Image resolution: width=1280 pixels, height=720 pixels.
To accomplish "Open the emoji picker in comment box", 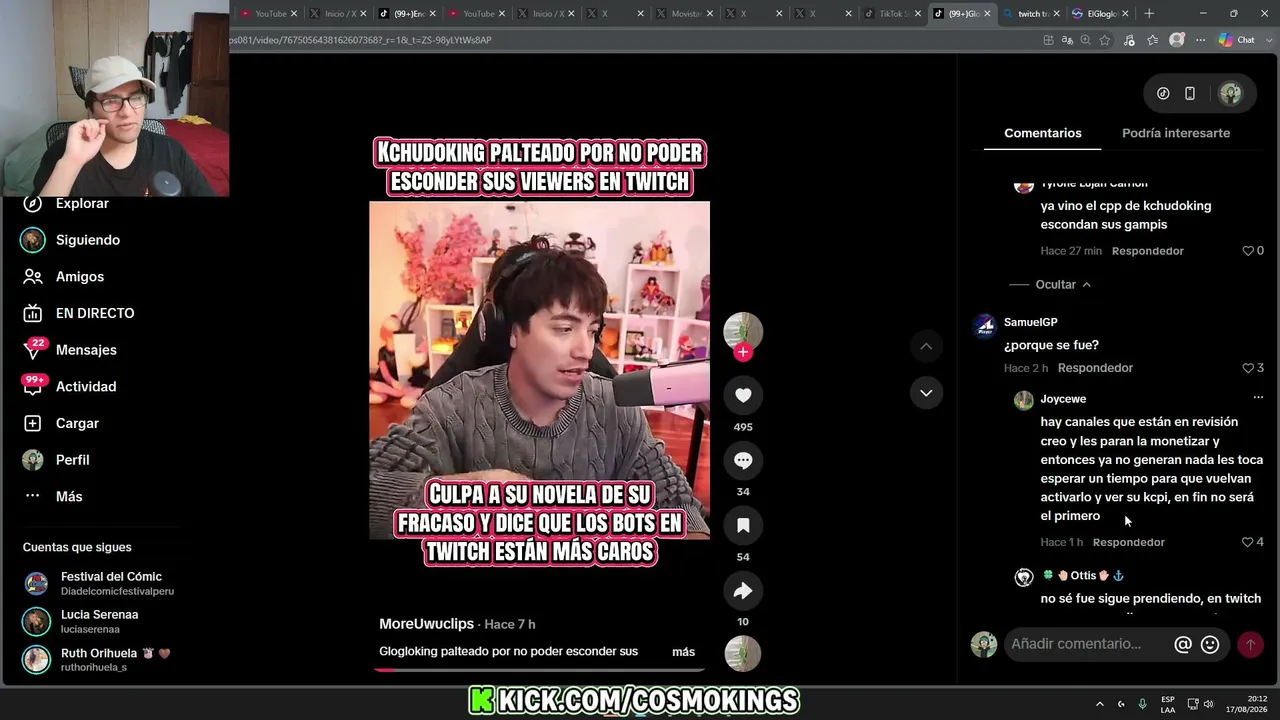I will click(1210, 645).
